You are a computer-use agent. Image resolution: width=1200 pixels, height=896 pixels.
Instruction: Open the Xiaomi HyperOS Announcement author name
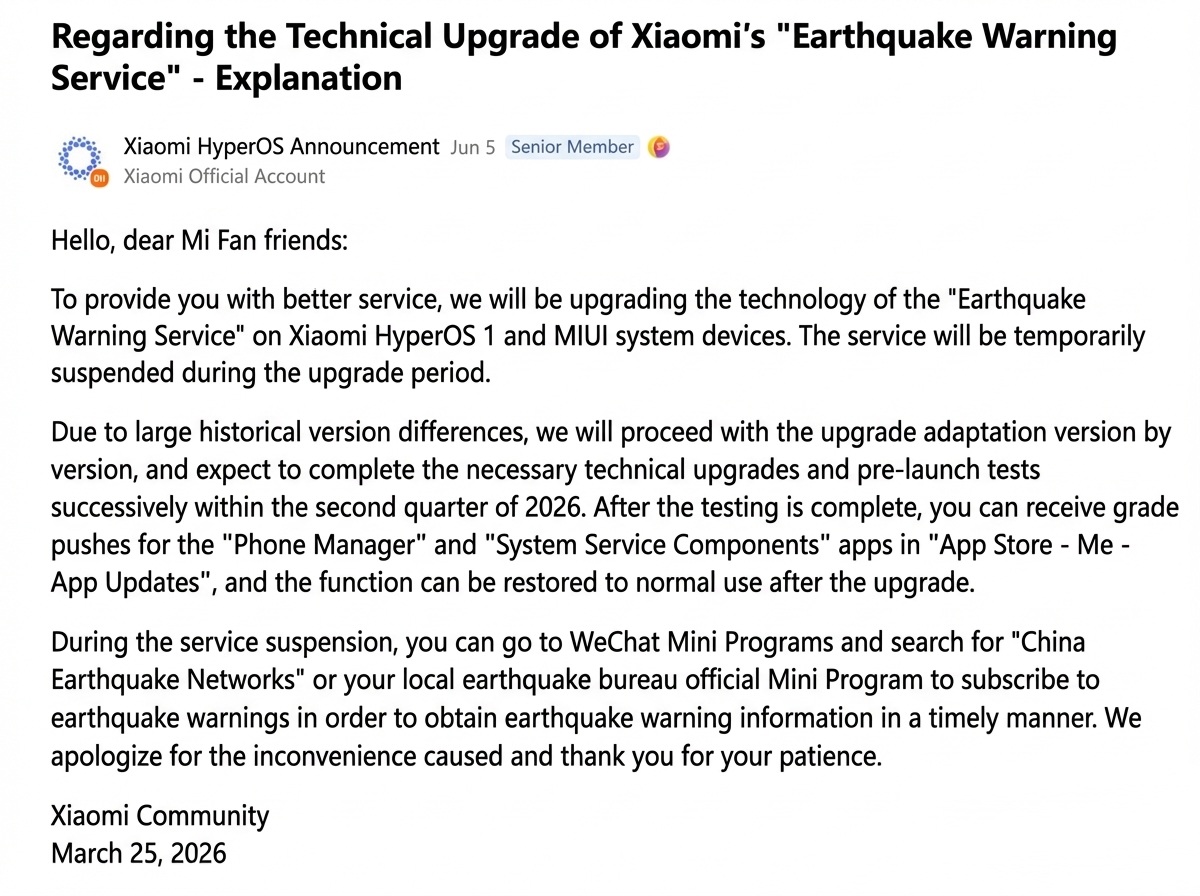pos(281,147)
